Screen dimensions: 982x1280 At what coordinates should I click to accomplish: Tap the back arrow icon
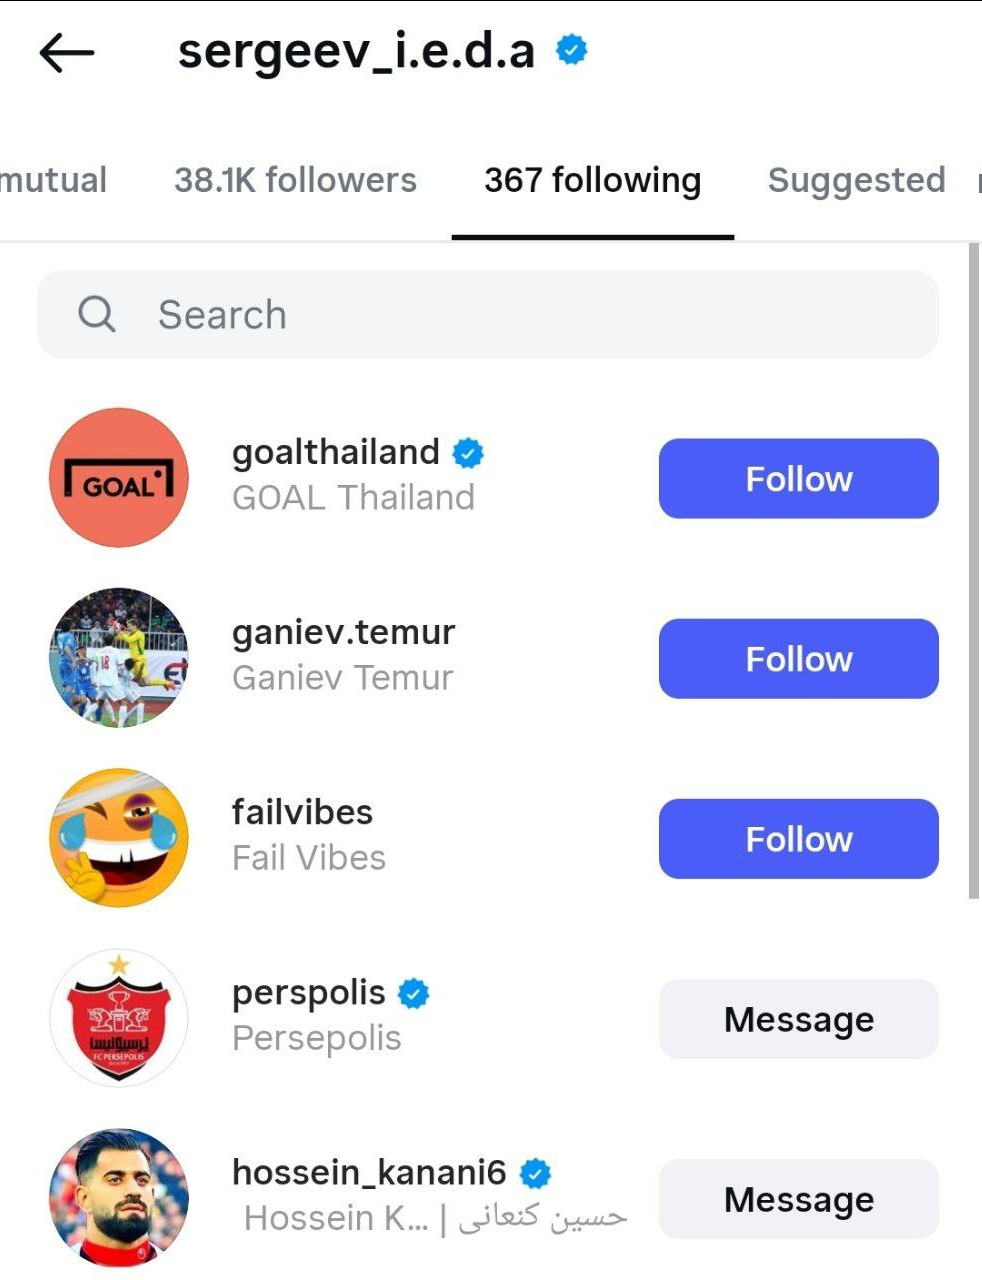pos(67,53)
